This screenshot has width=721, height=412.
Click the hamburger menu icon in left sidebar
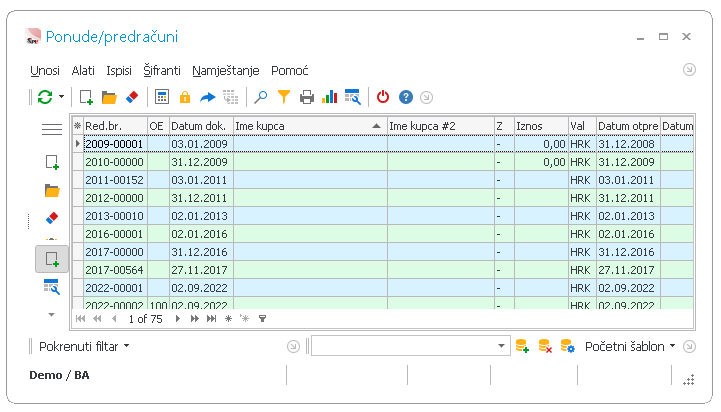(52, 130)
